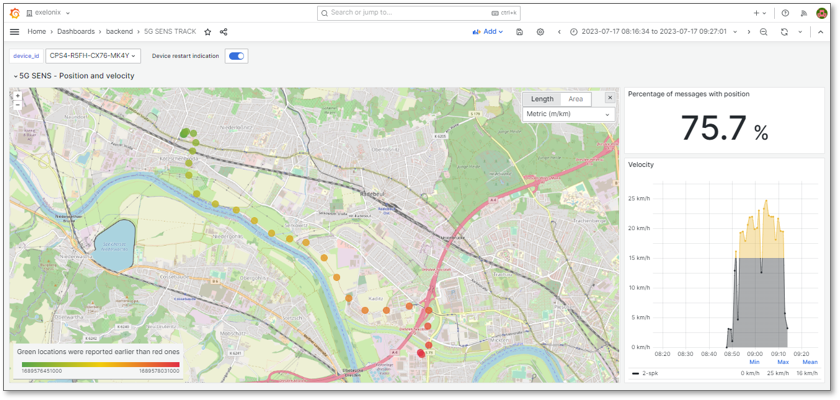Select the Length measure tab
The image size is (840, 400).
tap(542, 99)
